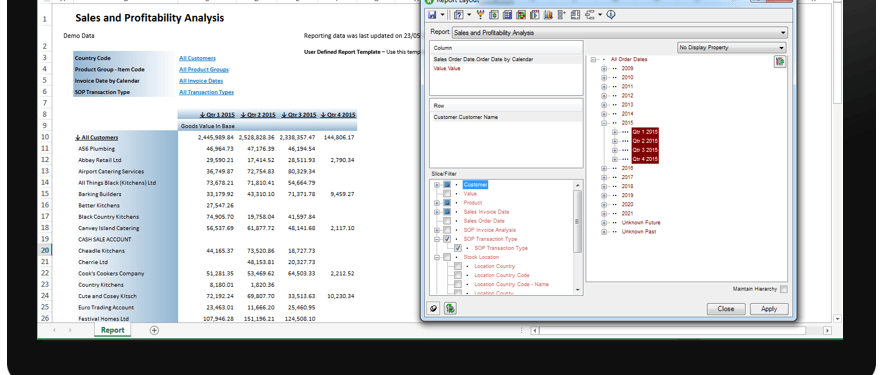Click the Slice/Filter vertical scrollbar thumb

tap(577, 221)
